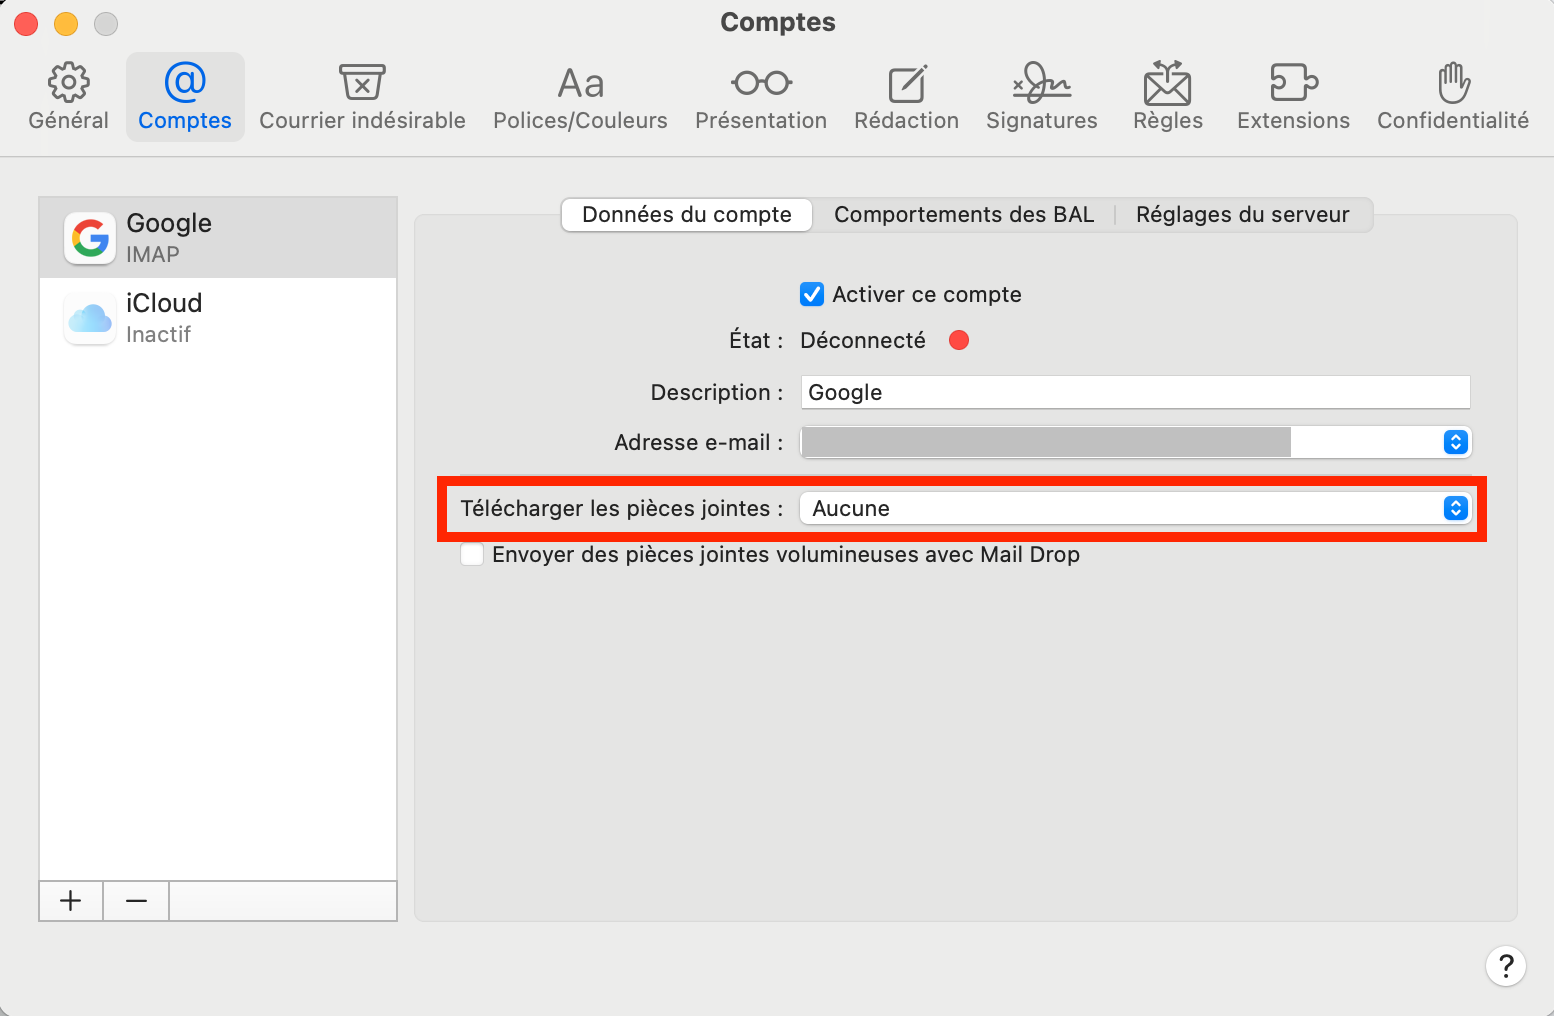1554x1016 pixels.
Task: Open the Général preferences pane
Action: tap(68, 97)
